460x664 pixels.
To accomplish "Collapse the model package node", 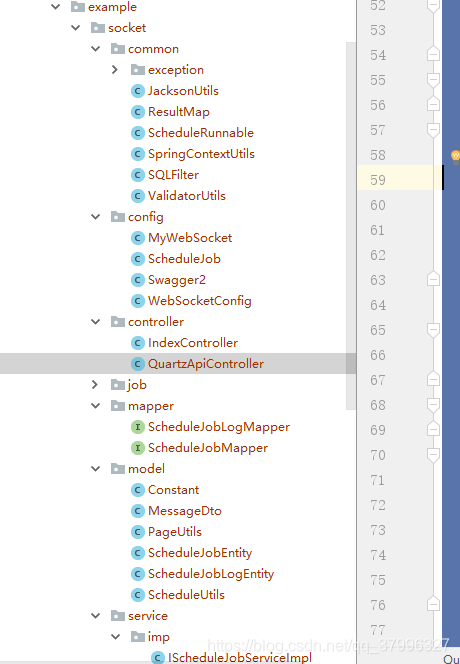I will [96, 469].
